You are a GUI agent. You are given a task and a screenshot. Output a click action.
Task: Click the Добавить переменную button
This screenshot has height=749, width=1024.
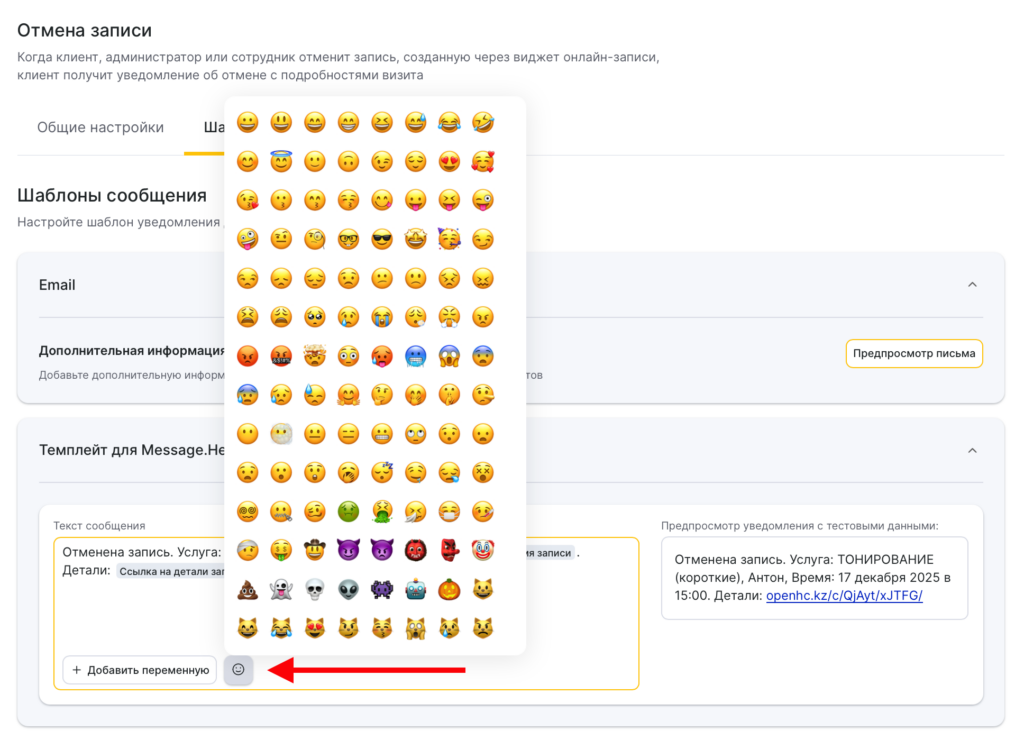click(139, 670)
